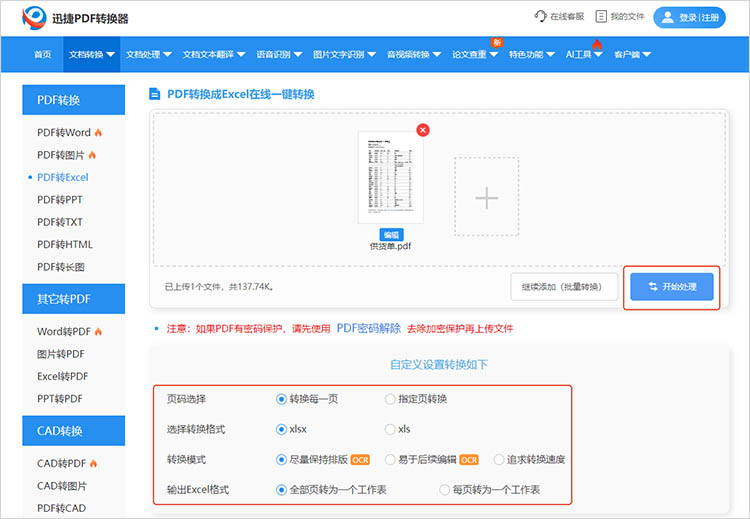
Task: Open CAD转图片 in sidebar
Action: 62,486
